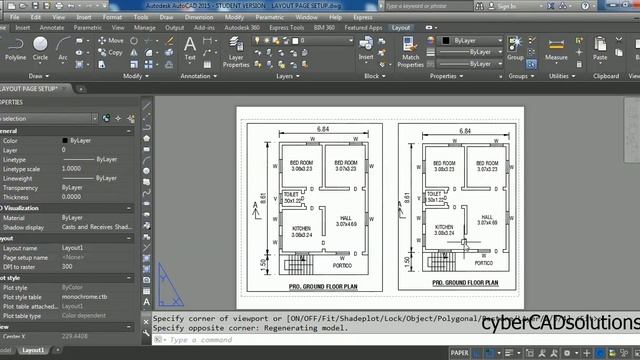Image resolution: width=640 pixels, height=360 pixels.
Task: Open the object color ByLayer dropdown
Action: pyautogui.click(x=471, y=40)
